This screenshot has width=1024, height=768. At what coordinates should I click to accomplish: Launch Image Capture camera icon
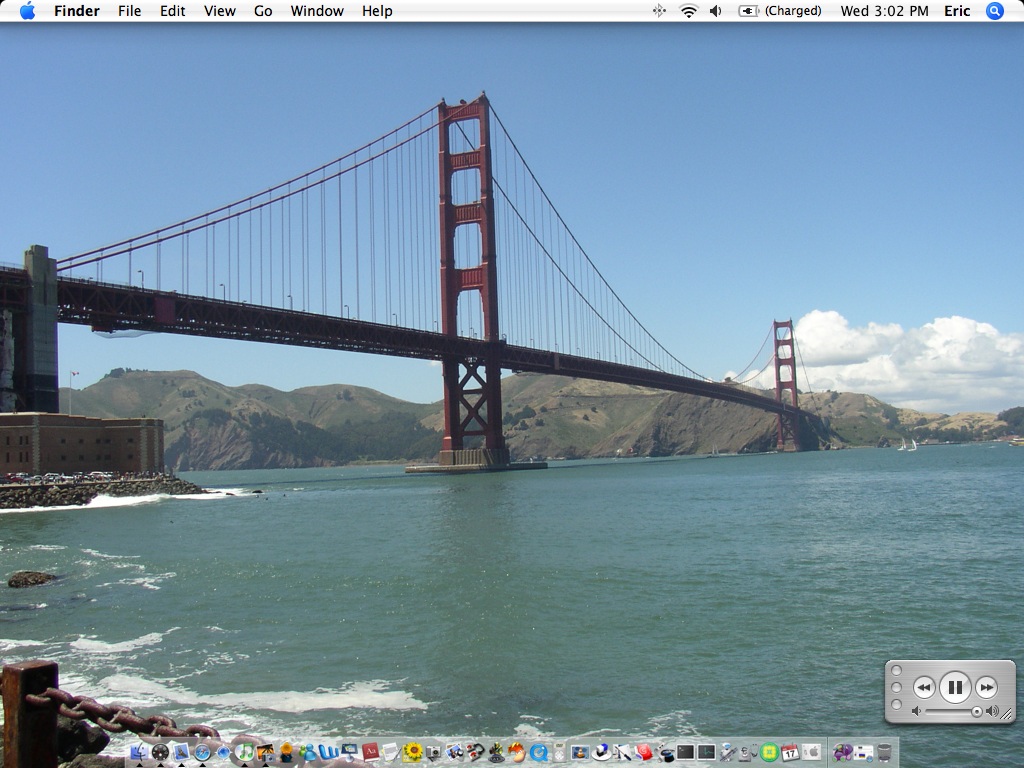pyautogui.click(x=434, y=752)
